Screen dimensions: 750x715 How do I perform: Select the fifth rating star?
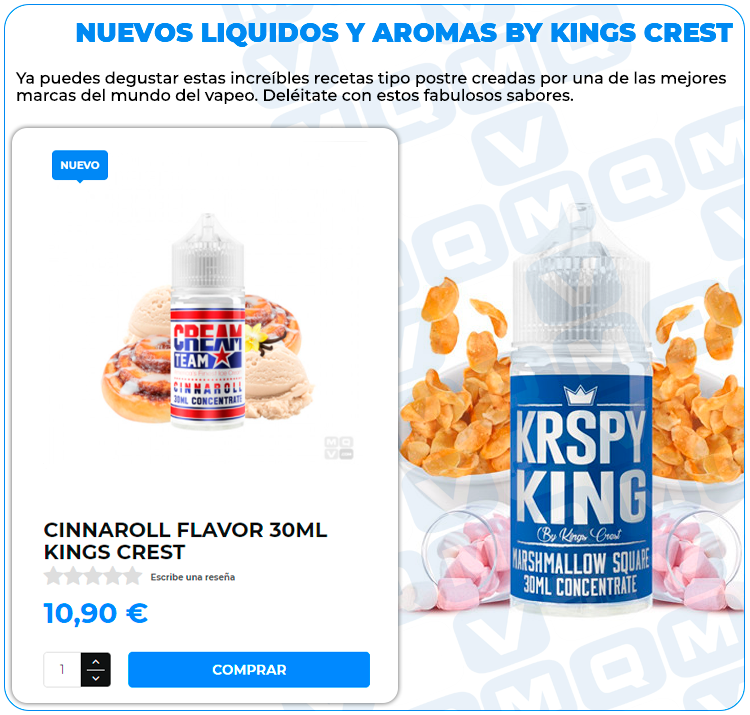click(132, 576)
